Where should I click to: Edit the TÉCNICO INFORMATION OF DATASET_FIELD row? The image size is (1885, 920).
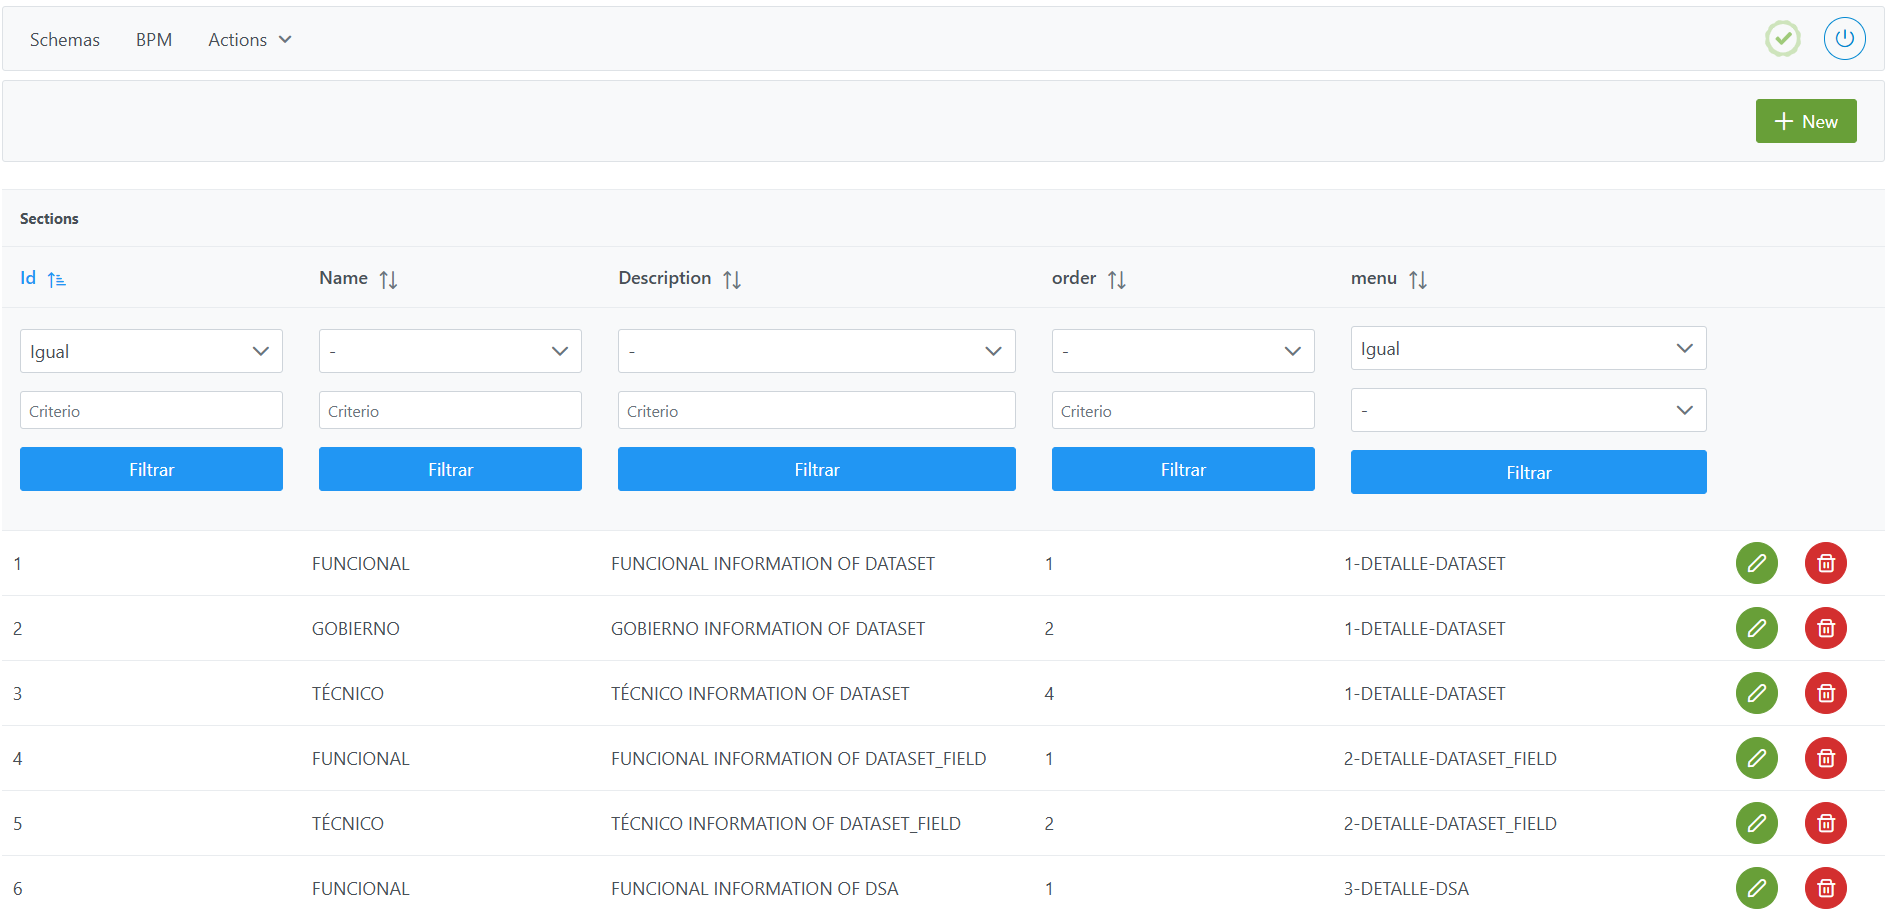[1756, 823]
